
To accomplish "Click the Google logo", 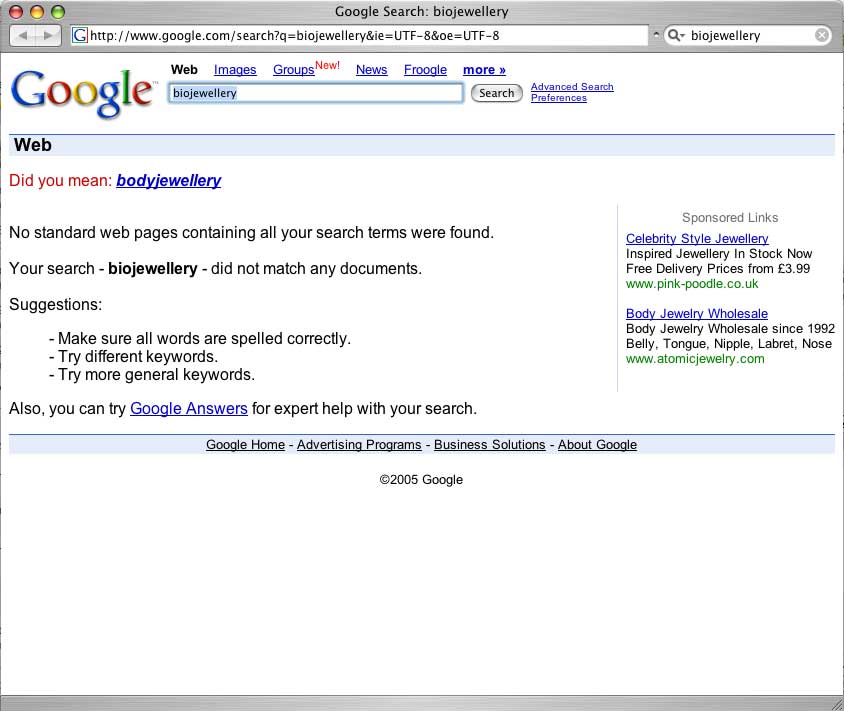I will click(84, 93).
